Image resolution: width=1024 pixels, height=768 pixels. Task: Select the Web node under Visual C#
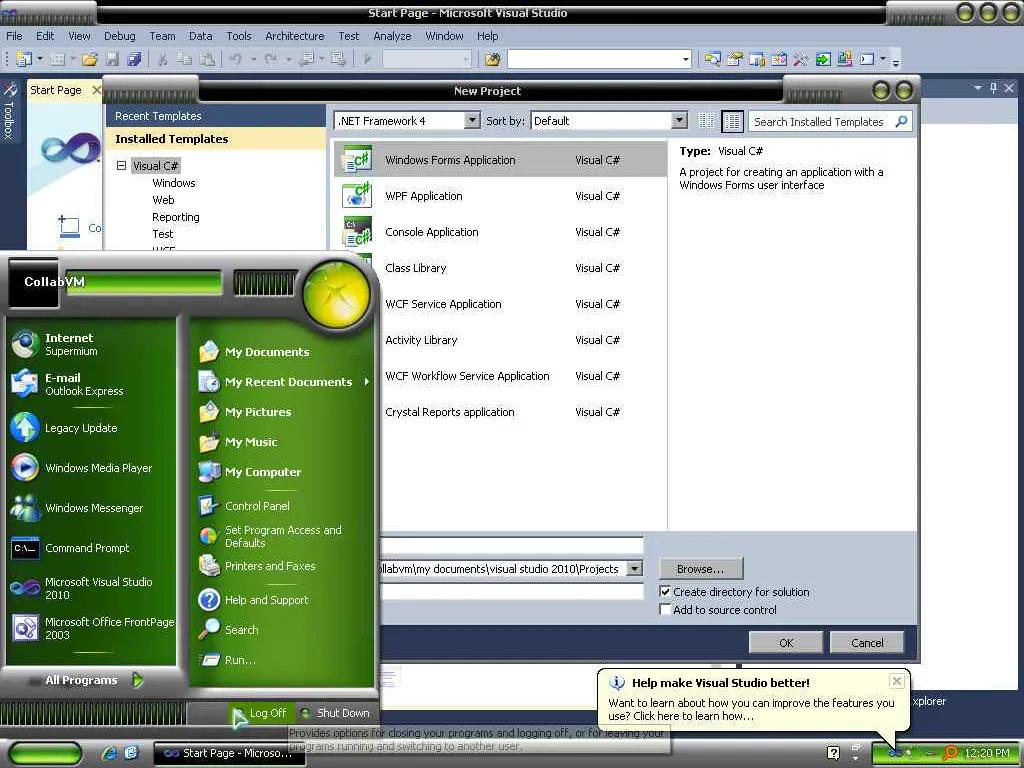point(163,200)
